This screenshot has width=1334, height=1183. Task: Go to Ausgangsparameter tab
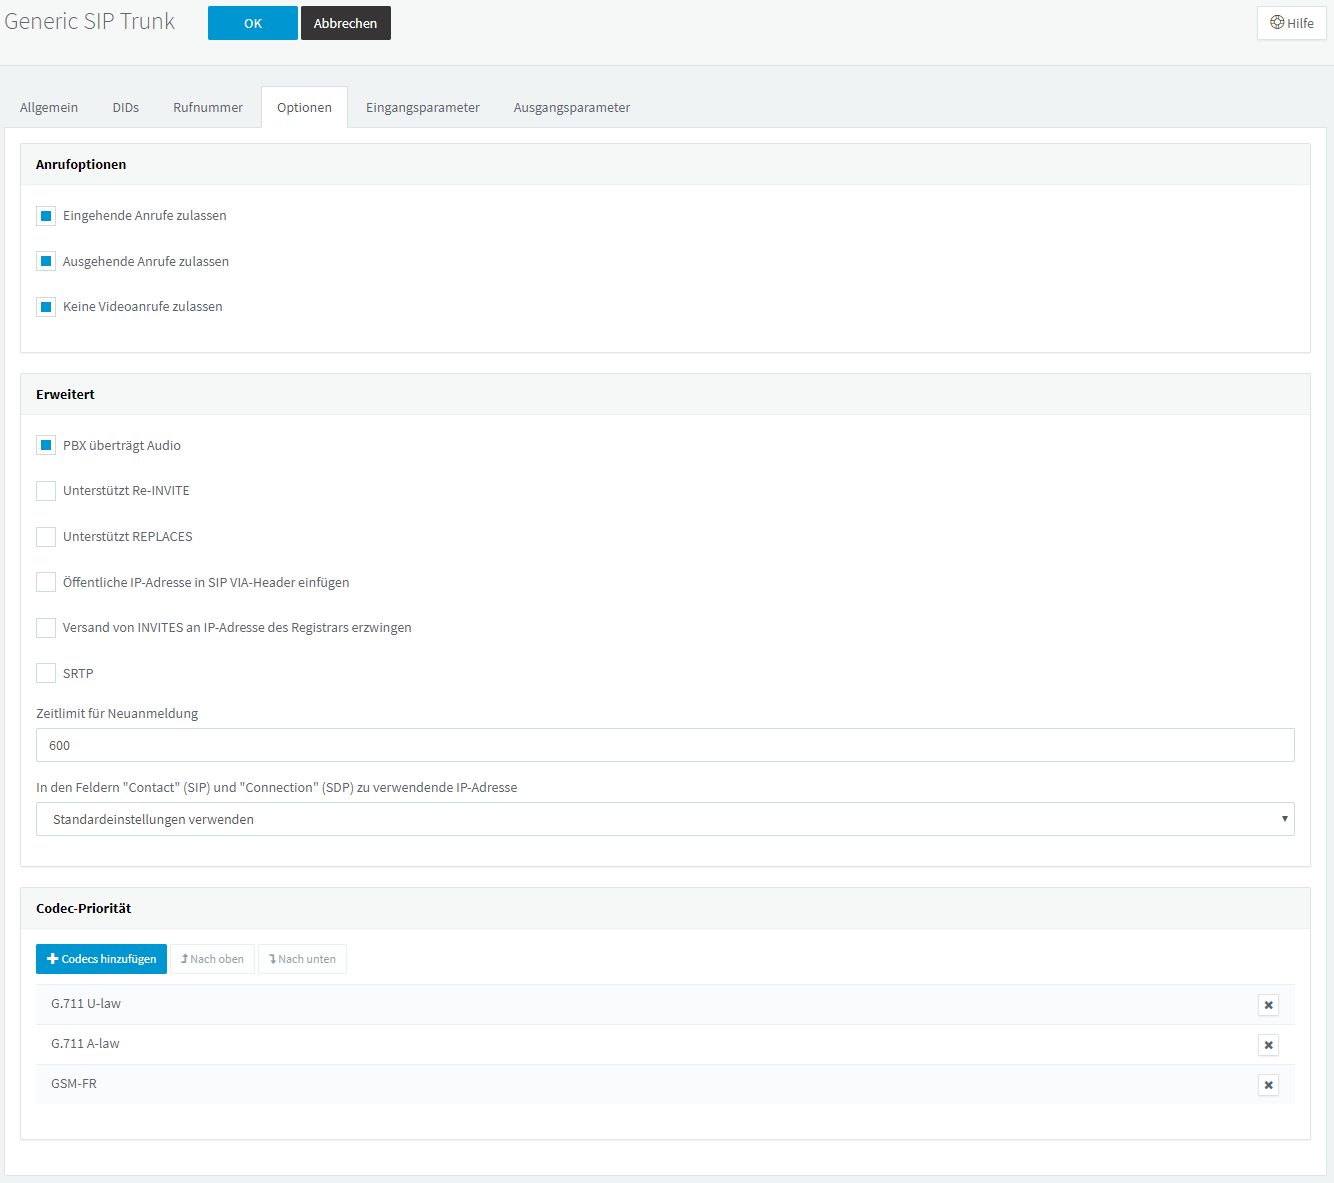572,107
